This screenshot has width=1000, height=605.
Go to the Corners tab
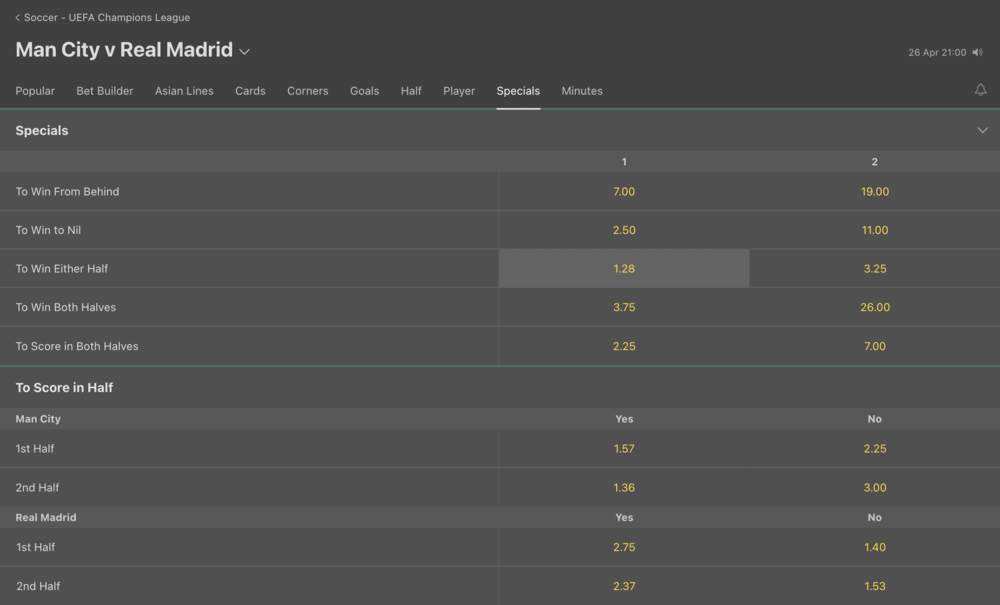(x=307, y=91)
